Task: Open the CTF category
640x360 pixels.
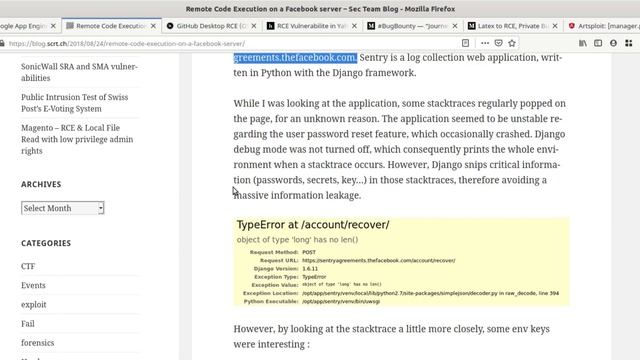Action: 28,266
